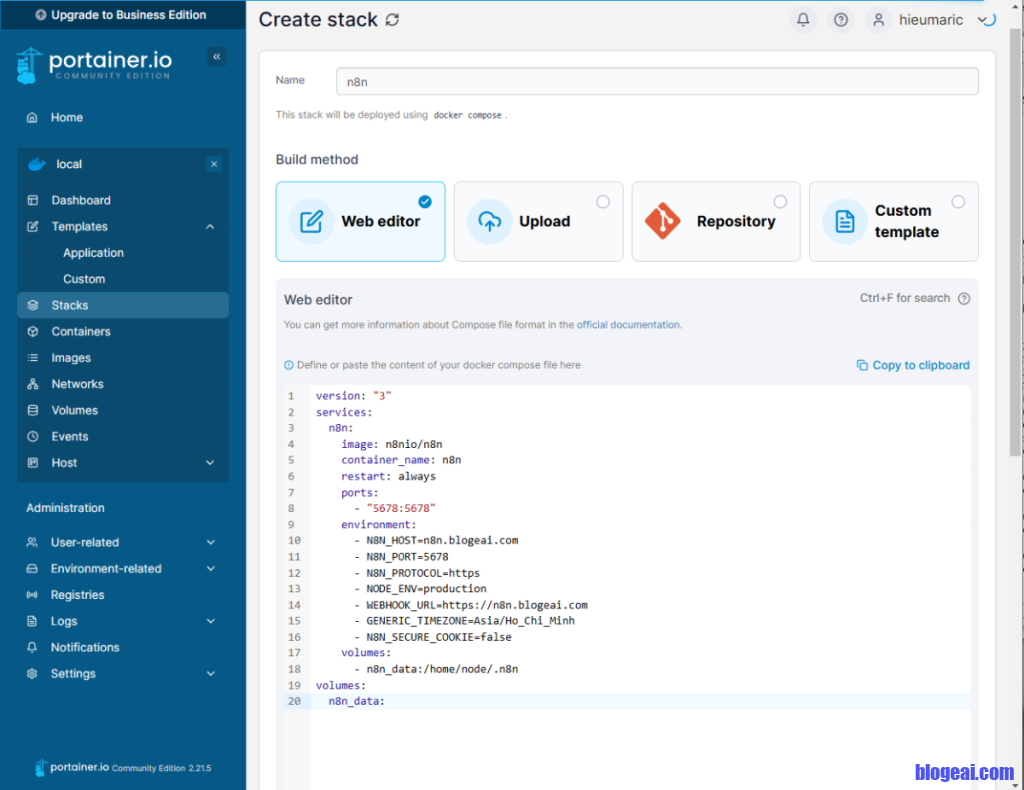Open the official documentation link
The width and height of the screenshot is (1024, 790).
pos(628,325)
